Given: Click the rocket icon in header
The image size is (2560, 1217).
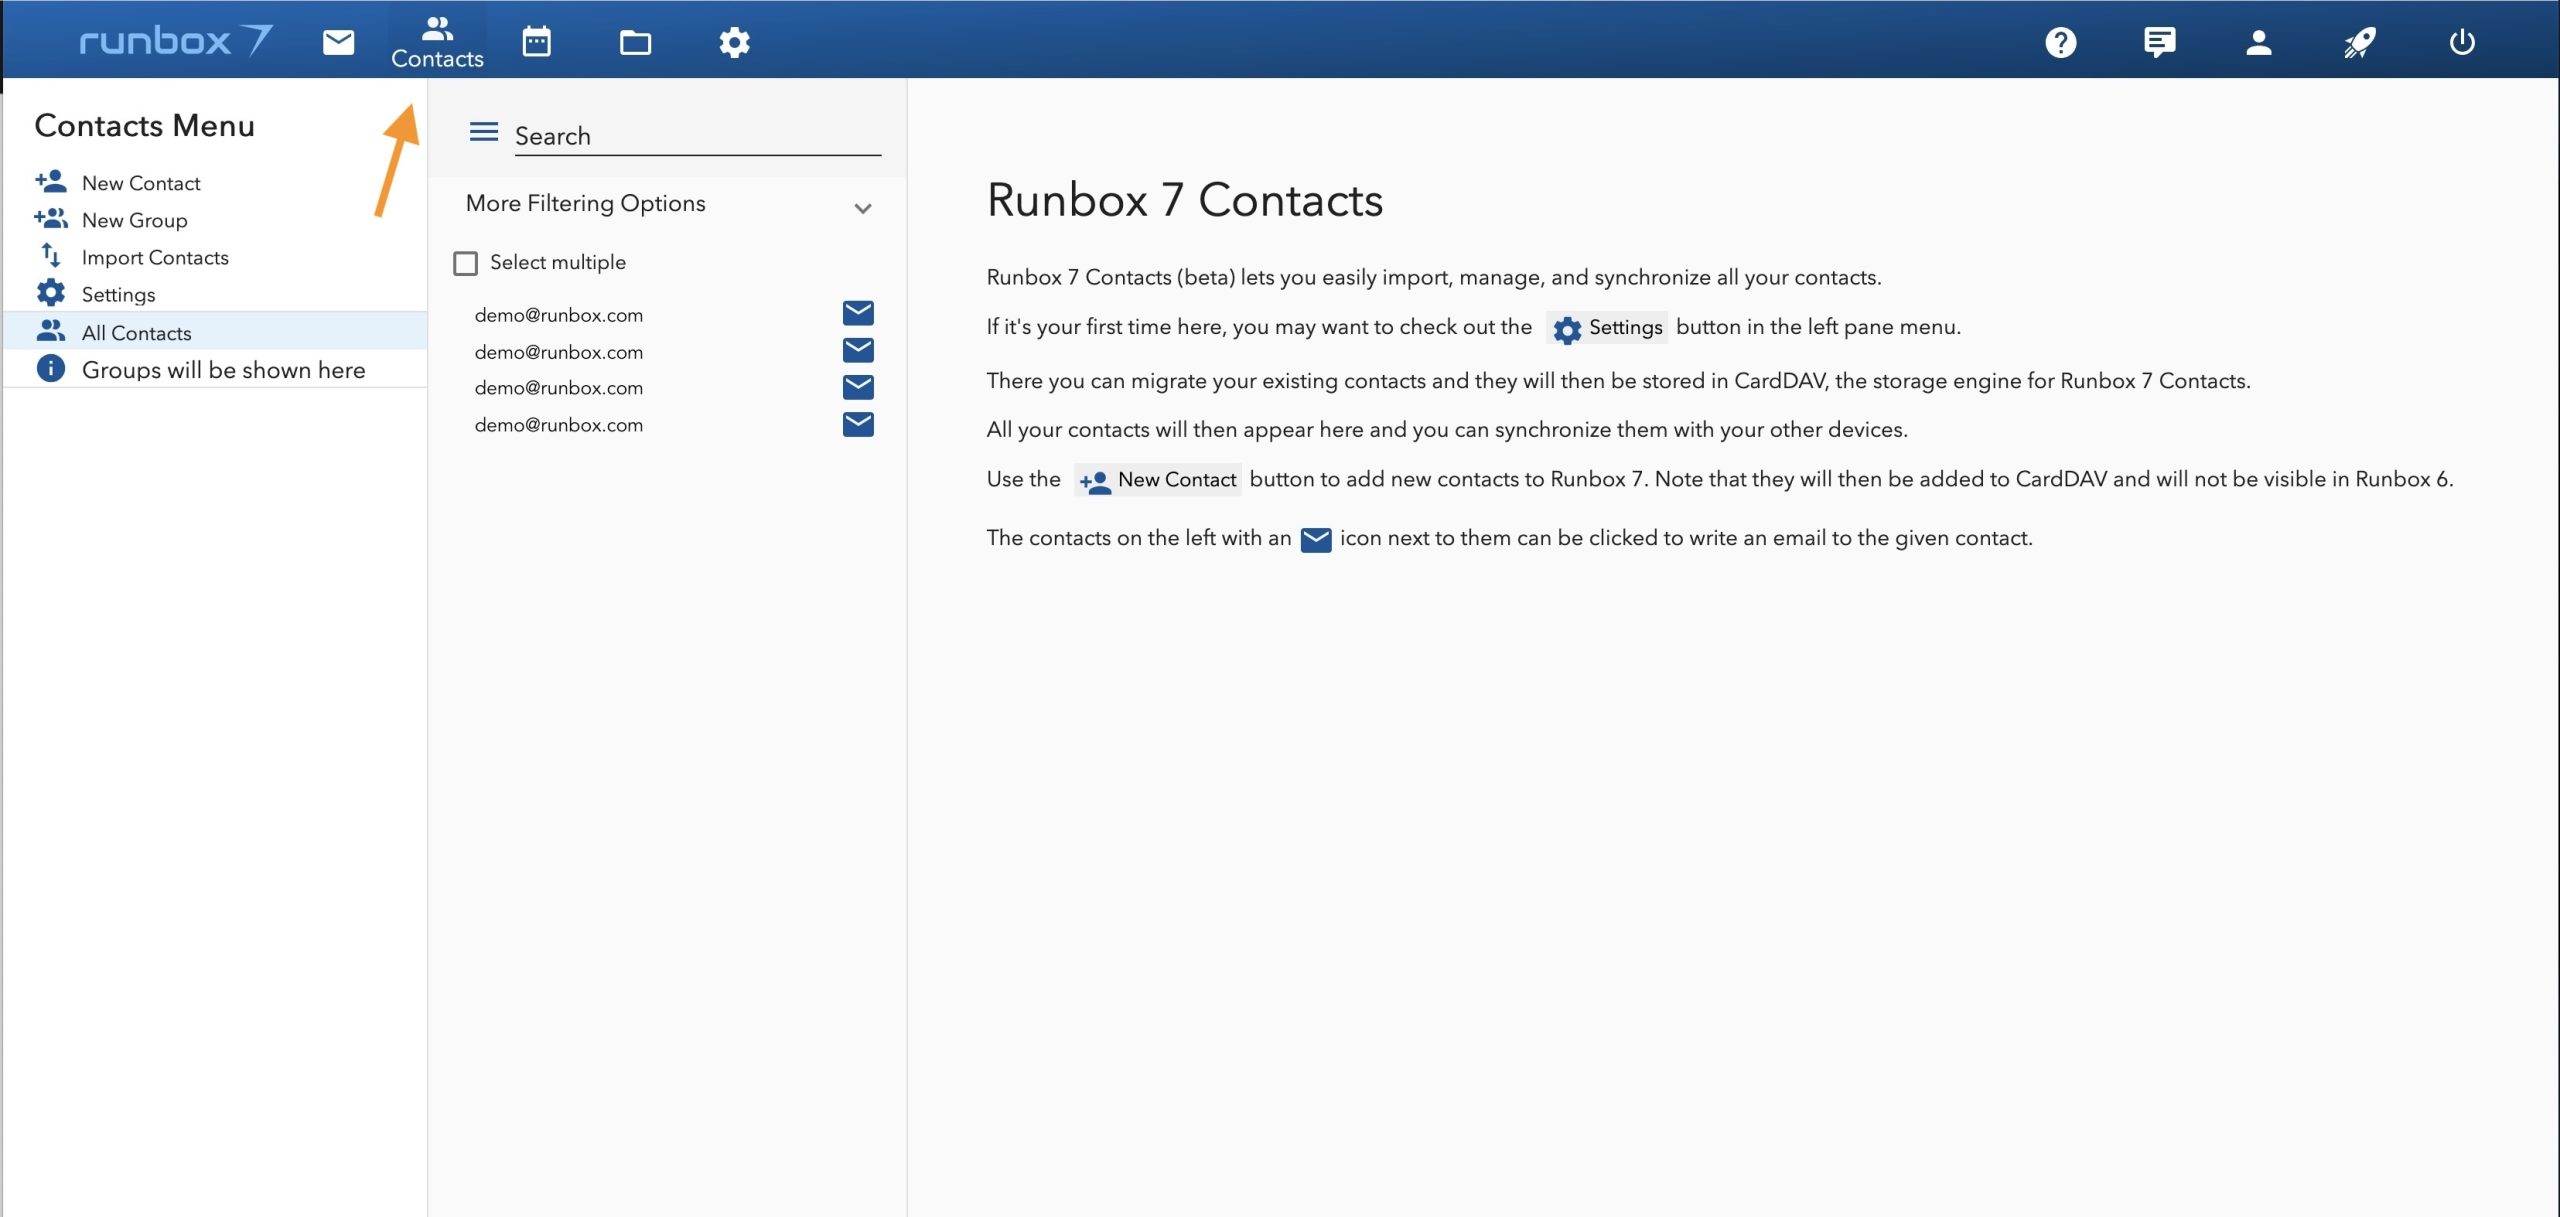Looking at the screenshot, I should tap(2359, 42).
